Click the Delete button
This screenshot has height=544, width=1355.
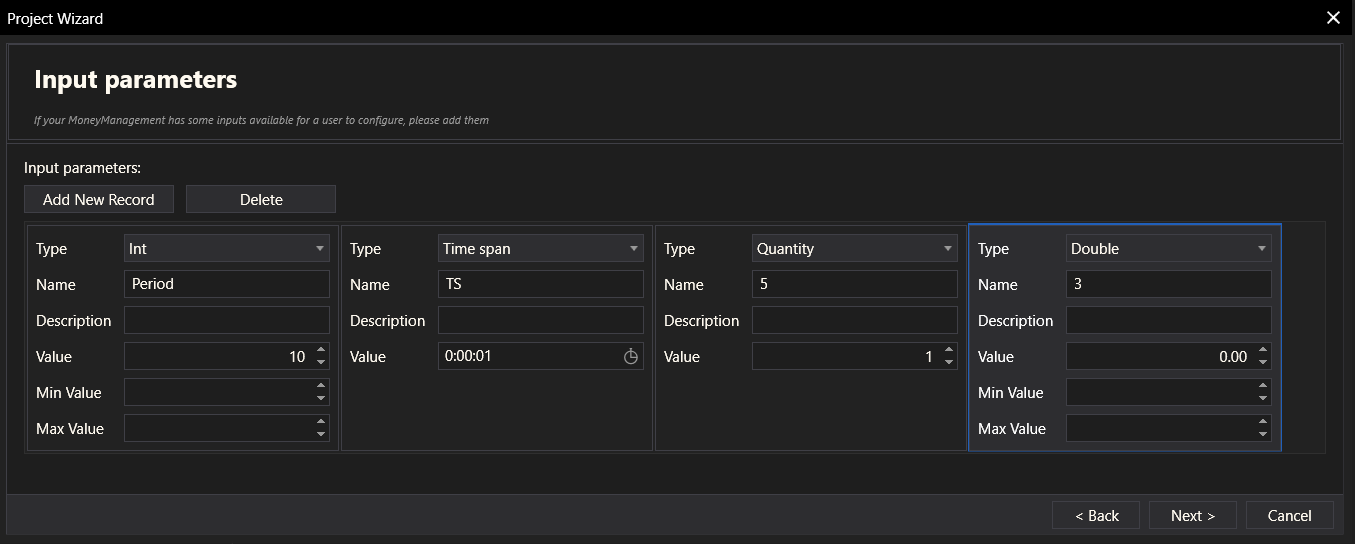point(261,200)
